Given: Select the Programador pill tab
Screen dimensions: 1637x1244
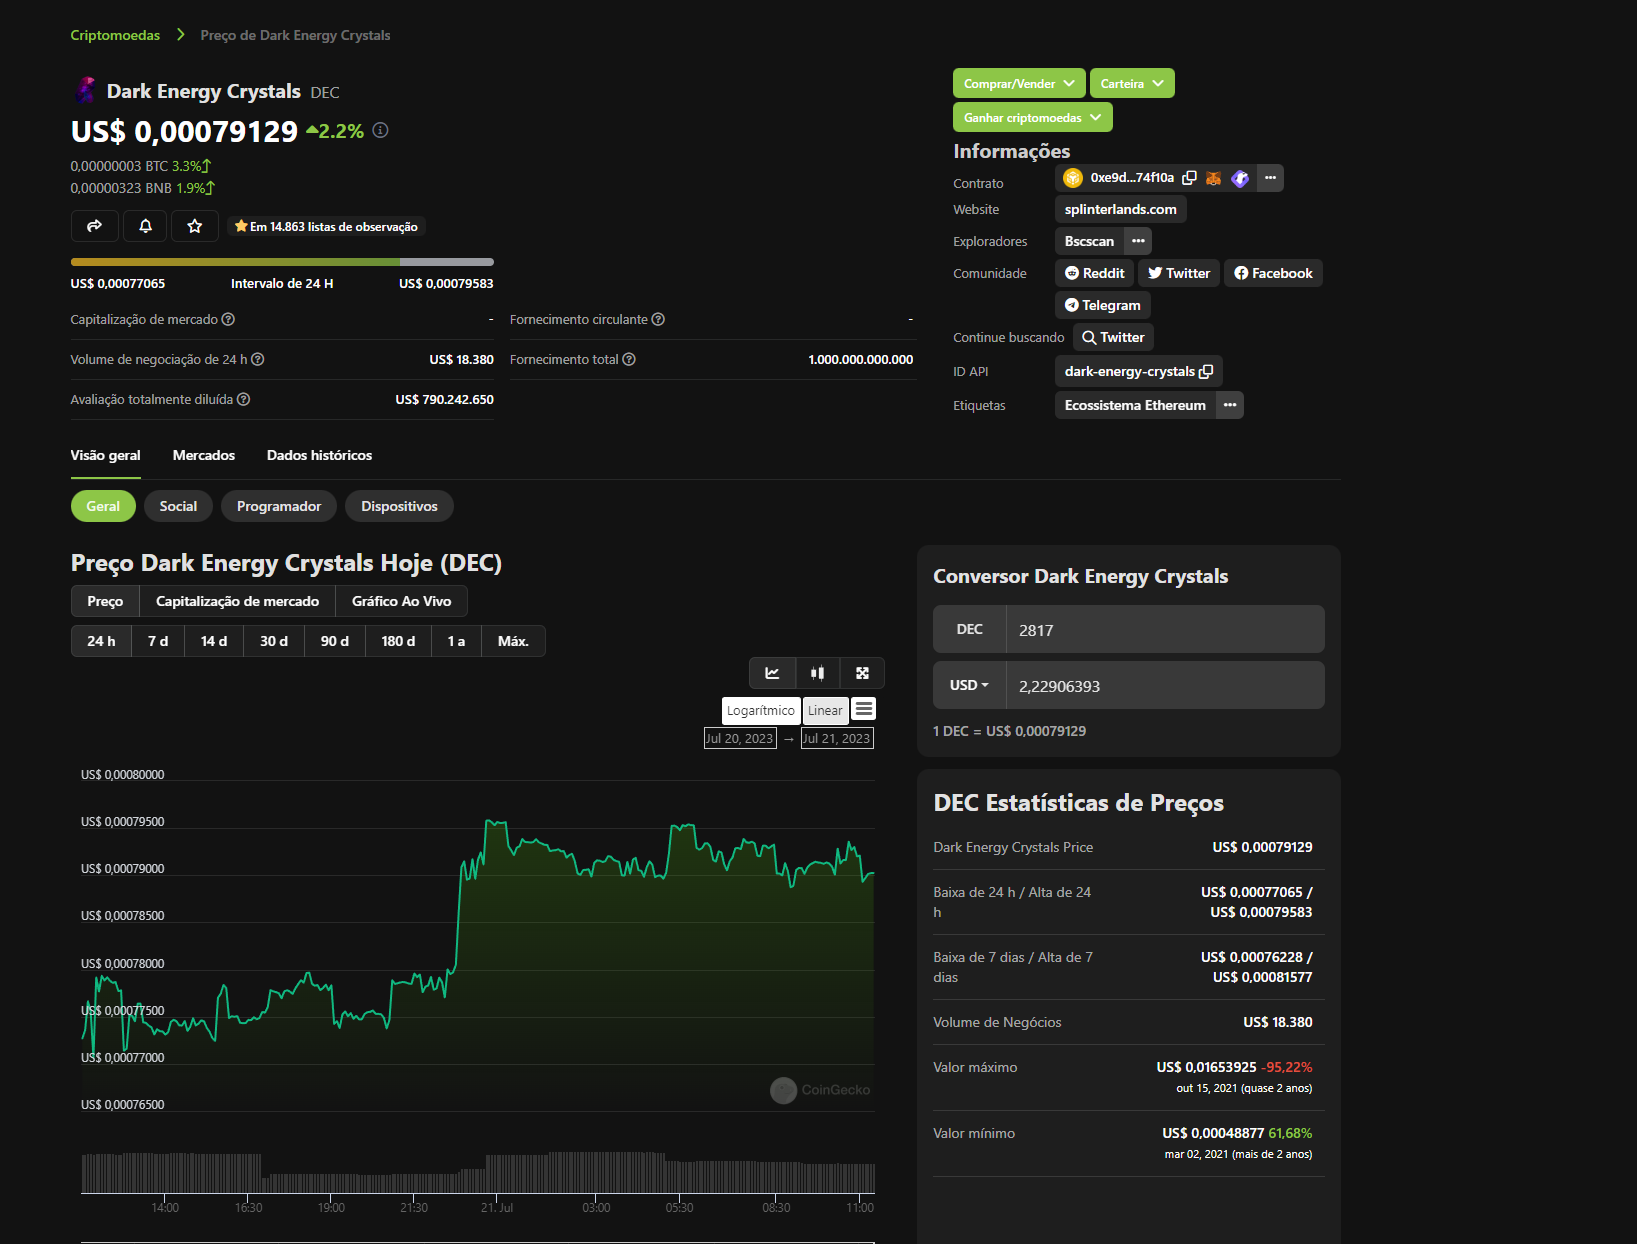Looking at the screenshot, I should (x=279, y=506).
